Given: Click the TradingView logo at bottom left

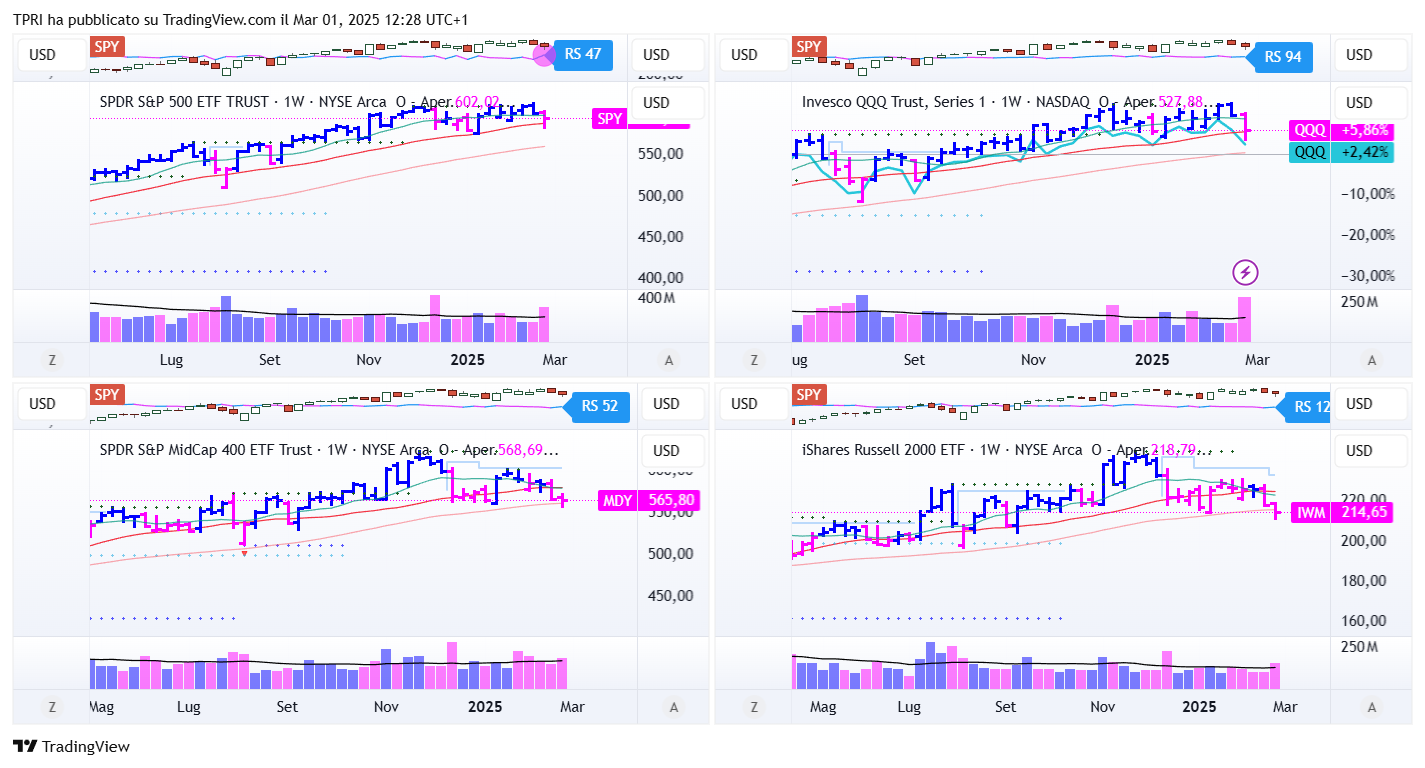Looking at the screenshot, I should click(x=71, y=746).
